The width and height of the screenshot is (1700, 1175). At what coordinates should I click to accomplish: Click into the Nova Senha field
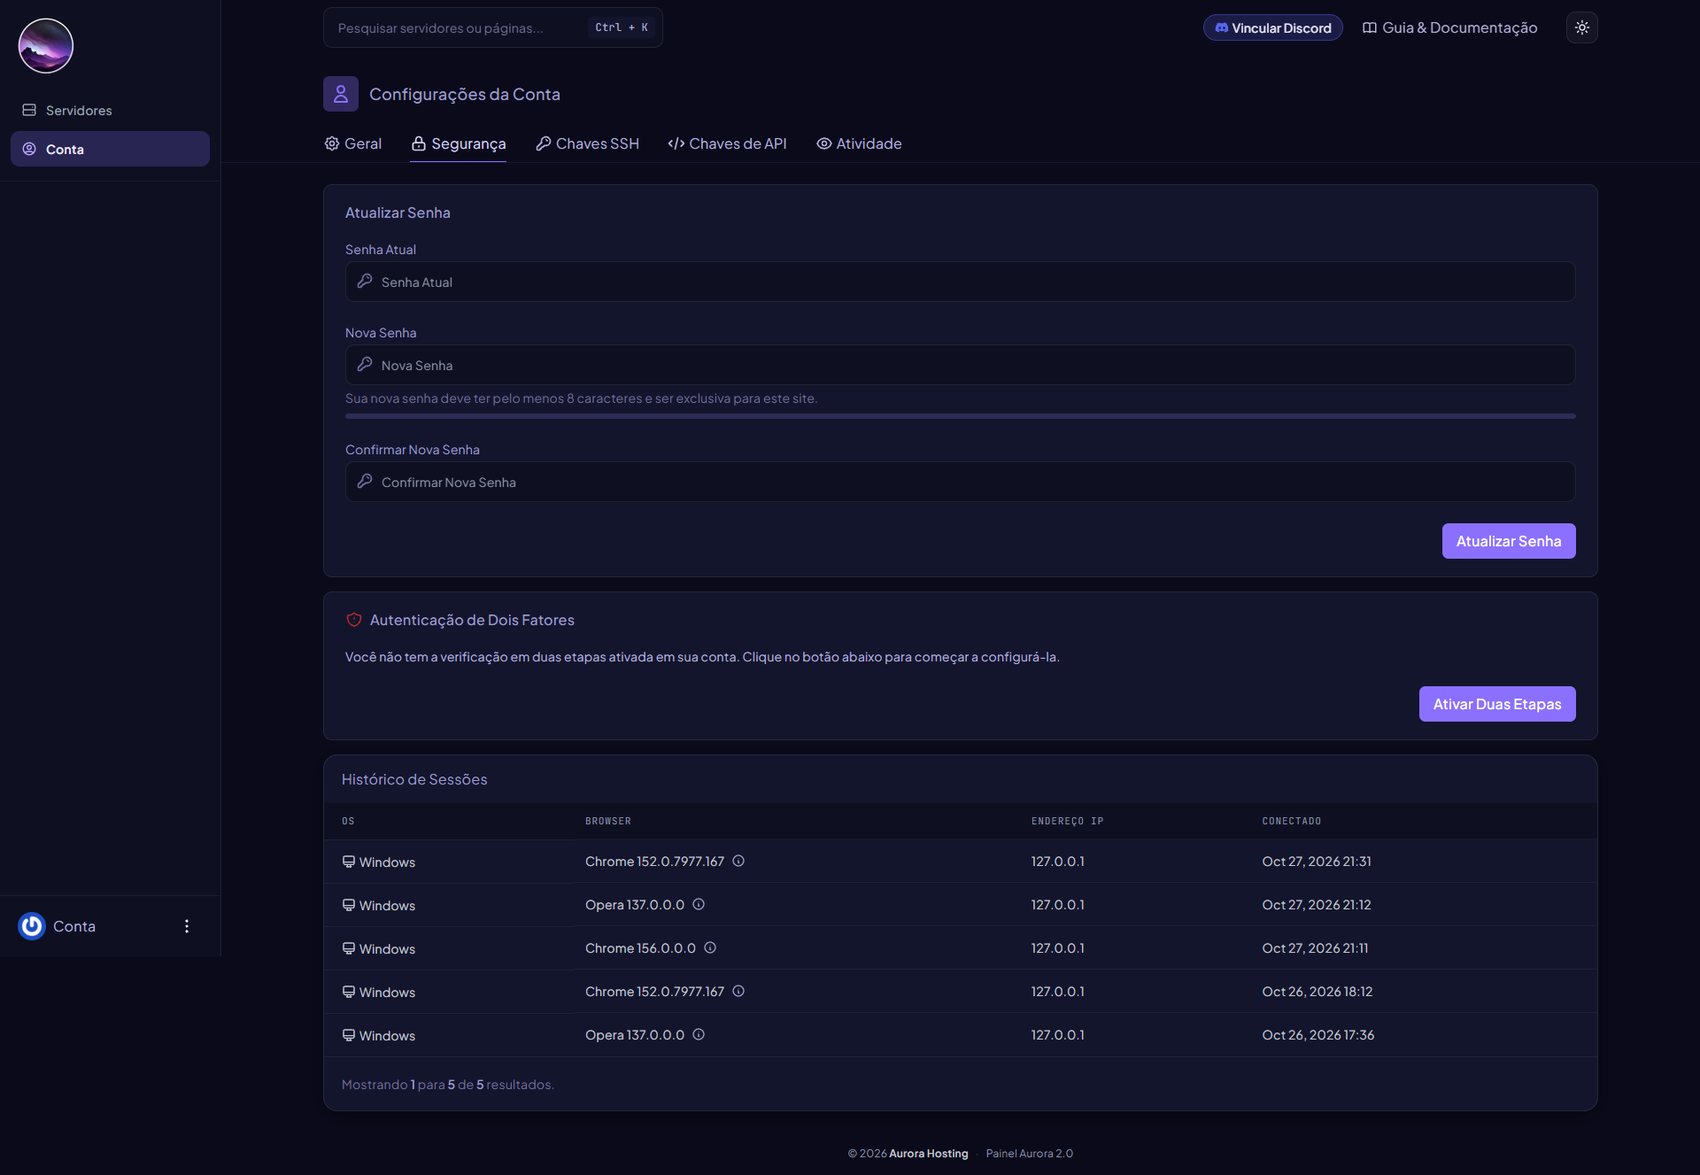click(960, 365)
